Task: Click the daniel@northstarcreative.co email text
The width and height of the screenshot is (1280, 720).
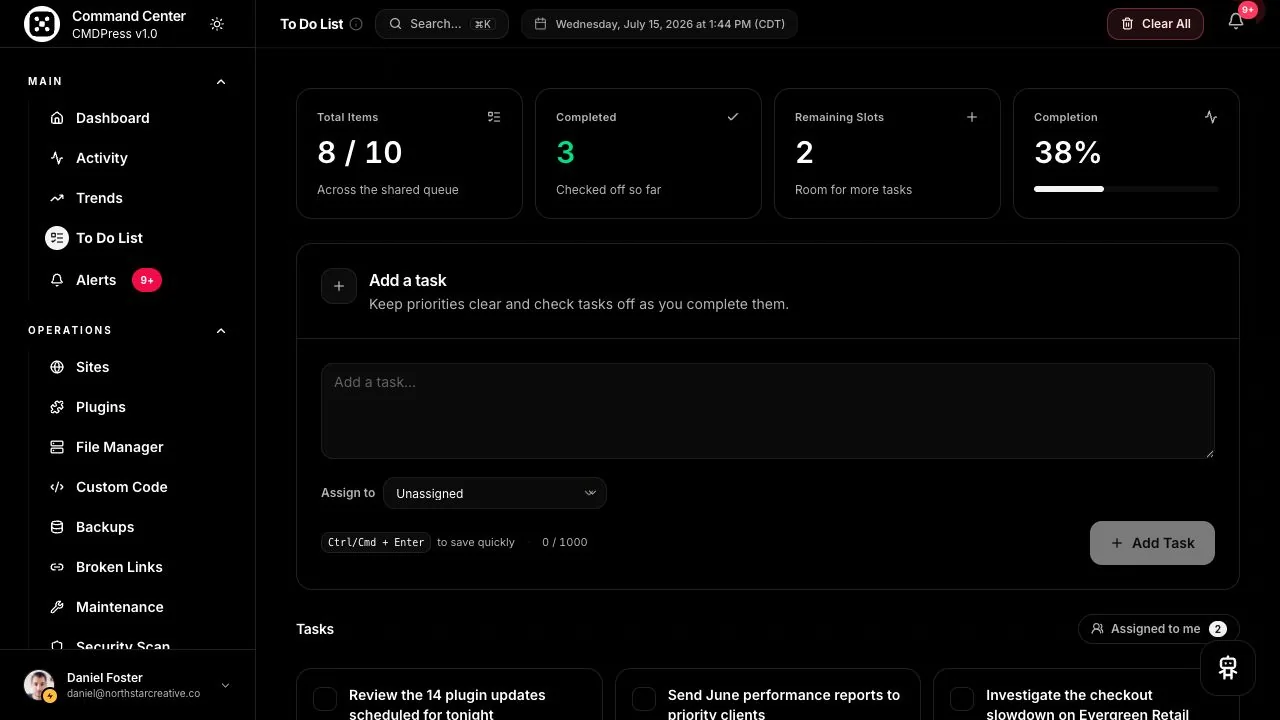Action: point(133,693)
